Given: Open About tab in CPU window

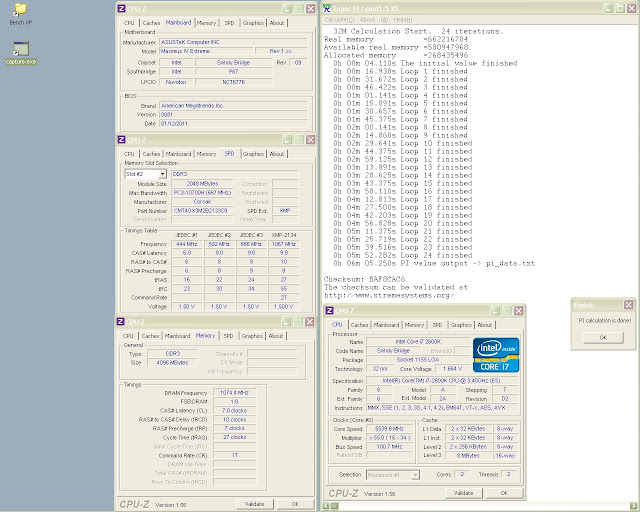Looking at the screenshot, I should [x=485, y=325].
